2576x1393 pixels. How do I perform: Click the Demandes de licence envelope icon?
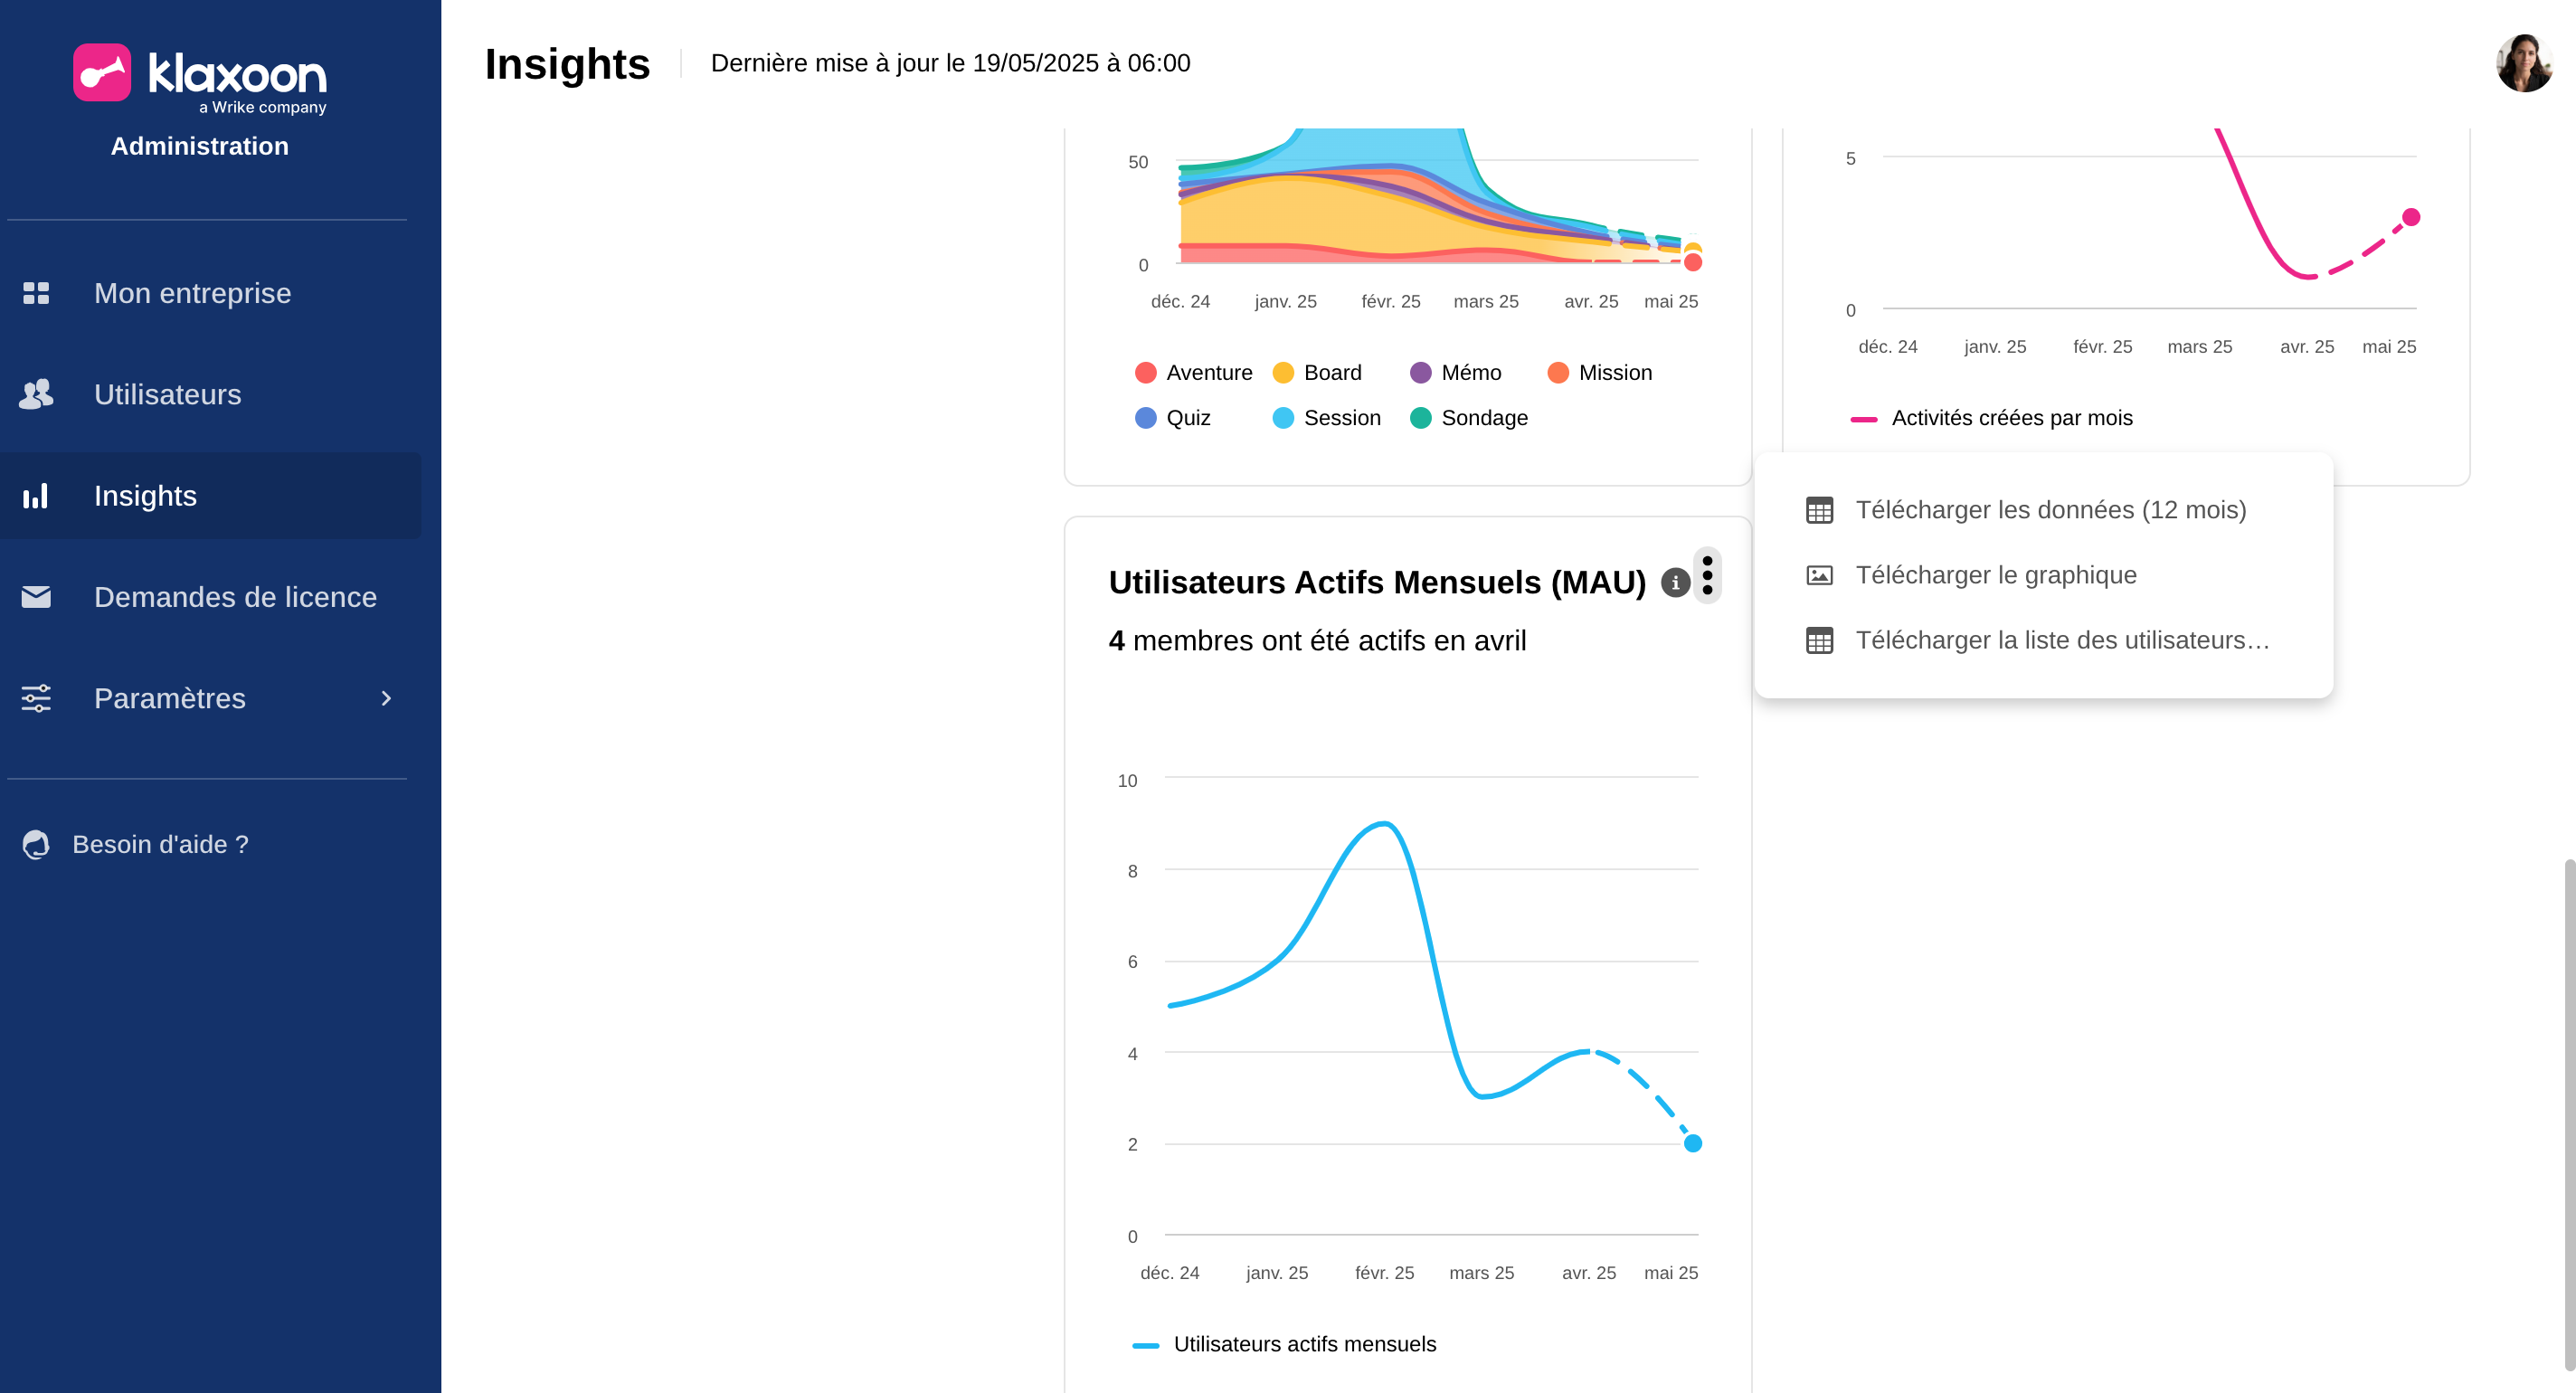point(36,597)
